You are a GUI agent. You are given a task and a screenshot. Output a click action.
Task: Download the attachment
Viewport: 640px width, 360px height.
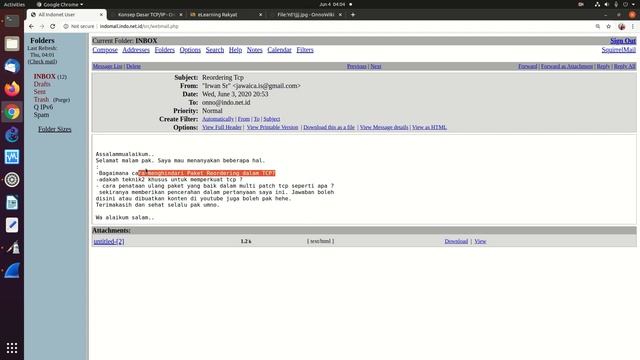[456, 241]
